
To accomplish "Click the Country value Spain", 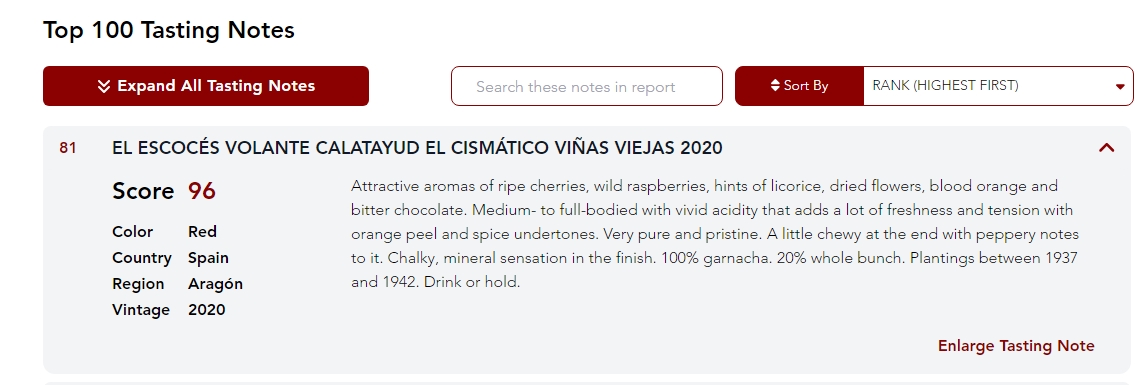I will pos(208,258).
